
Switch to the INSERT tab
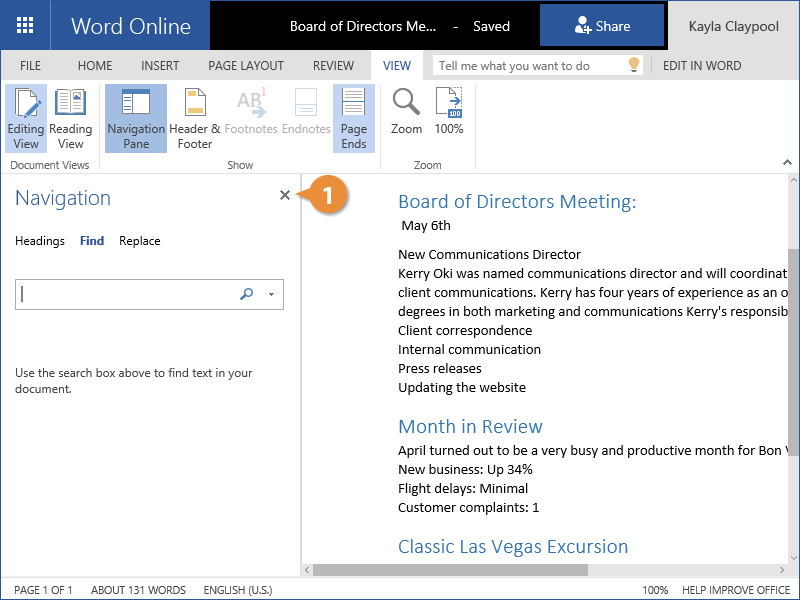tap(160, 66)
